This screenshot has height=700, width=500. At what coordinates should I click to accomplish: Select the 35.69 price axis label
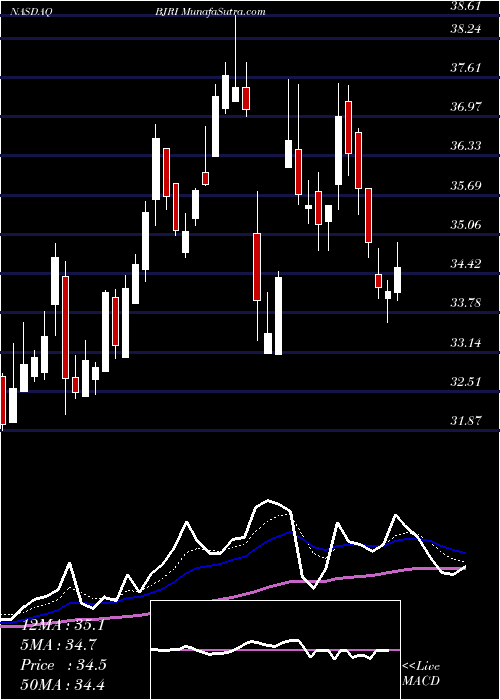tap(466, 185)
